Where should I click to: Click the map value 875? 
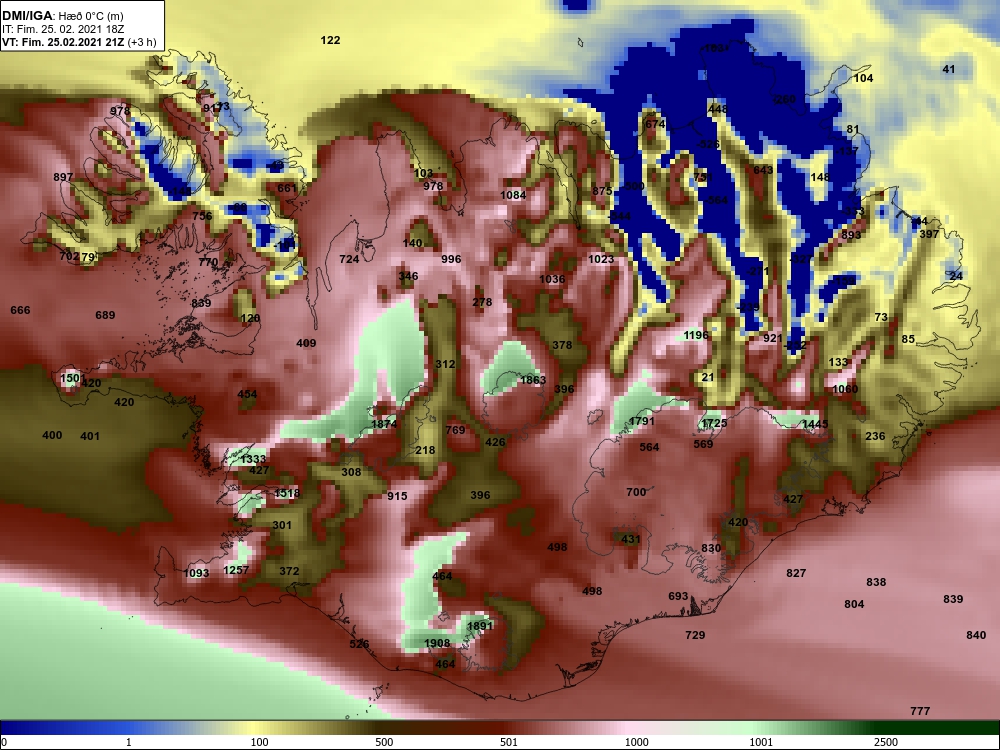[x=603, y=190]
